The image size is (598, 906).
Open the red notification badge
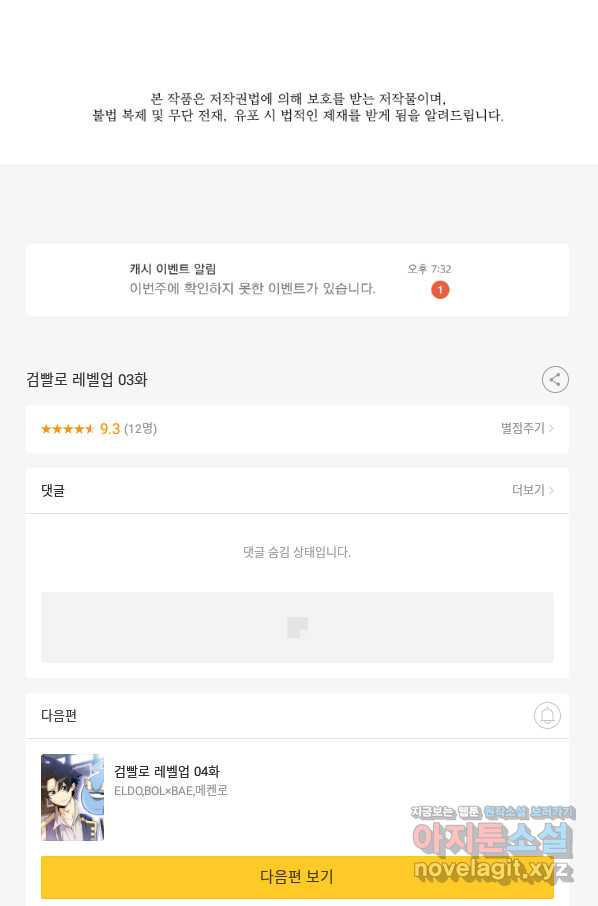tap(440, 289)
